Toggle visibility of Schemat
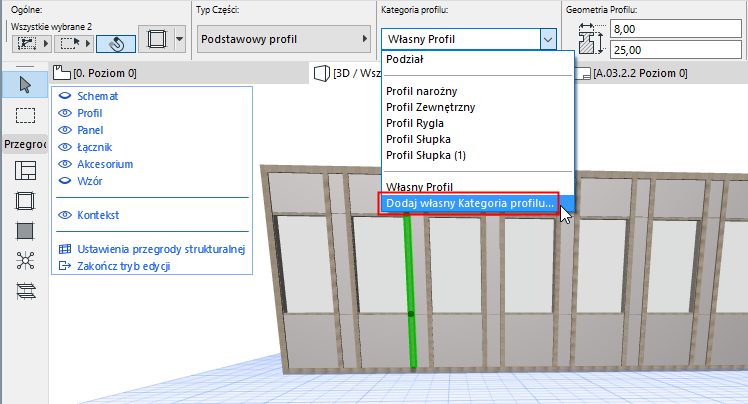 click(64, 96)
